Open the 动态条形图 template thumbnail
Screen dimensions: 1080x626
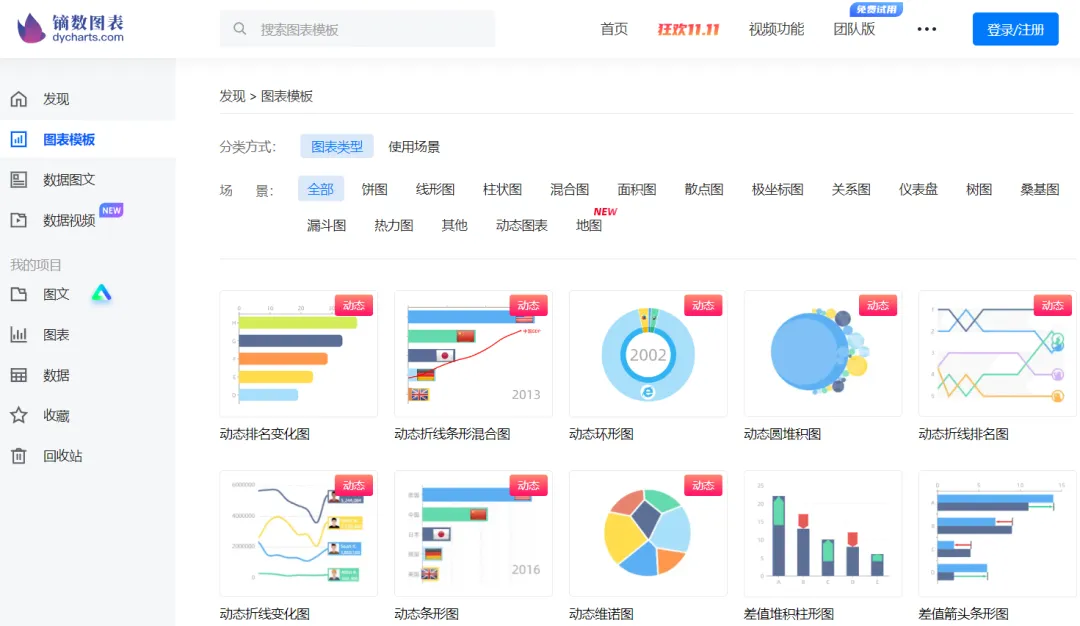(x=473, y=533)
